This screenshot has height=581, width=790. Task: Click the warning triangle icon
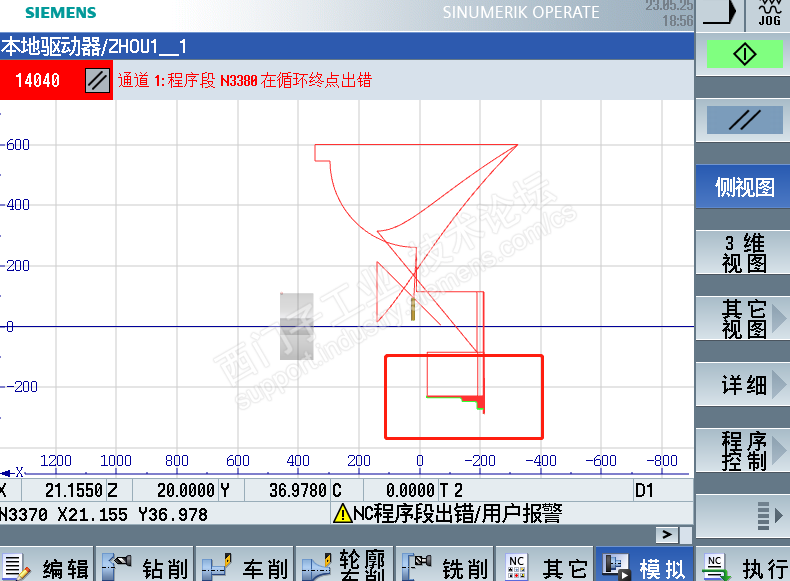point(343,514)
